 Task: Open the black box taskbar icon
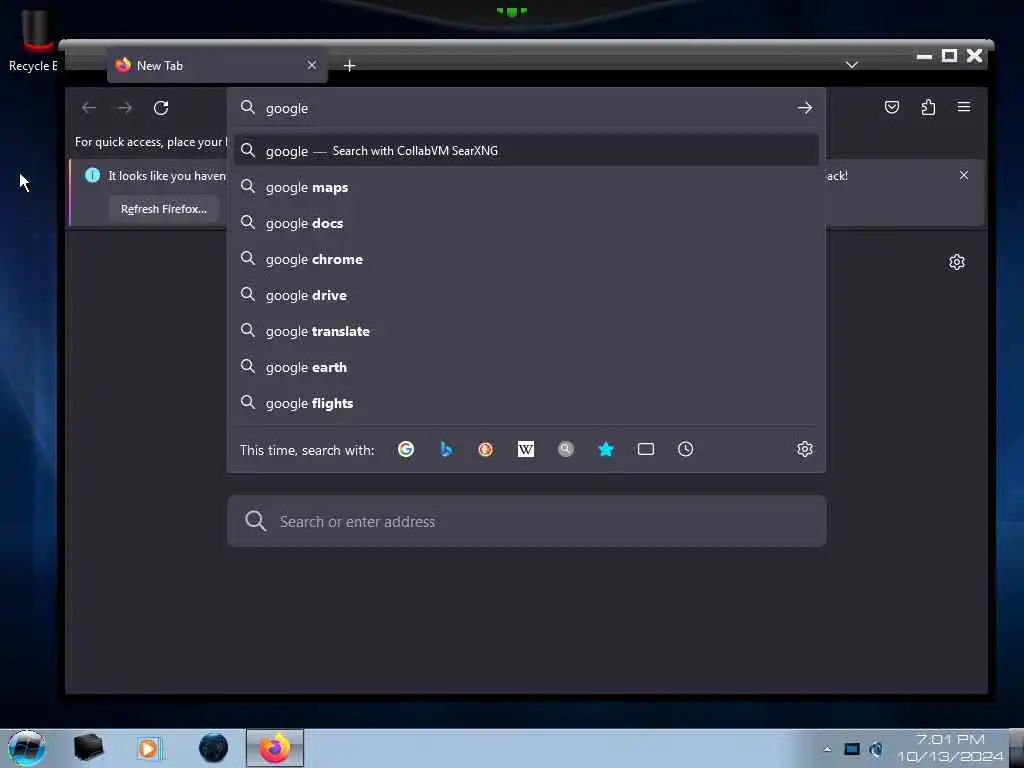tap(88, 748)
